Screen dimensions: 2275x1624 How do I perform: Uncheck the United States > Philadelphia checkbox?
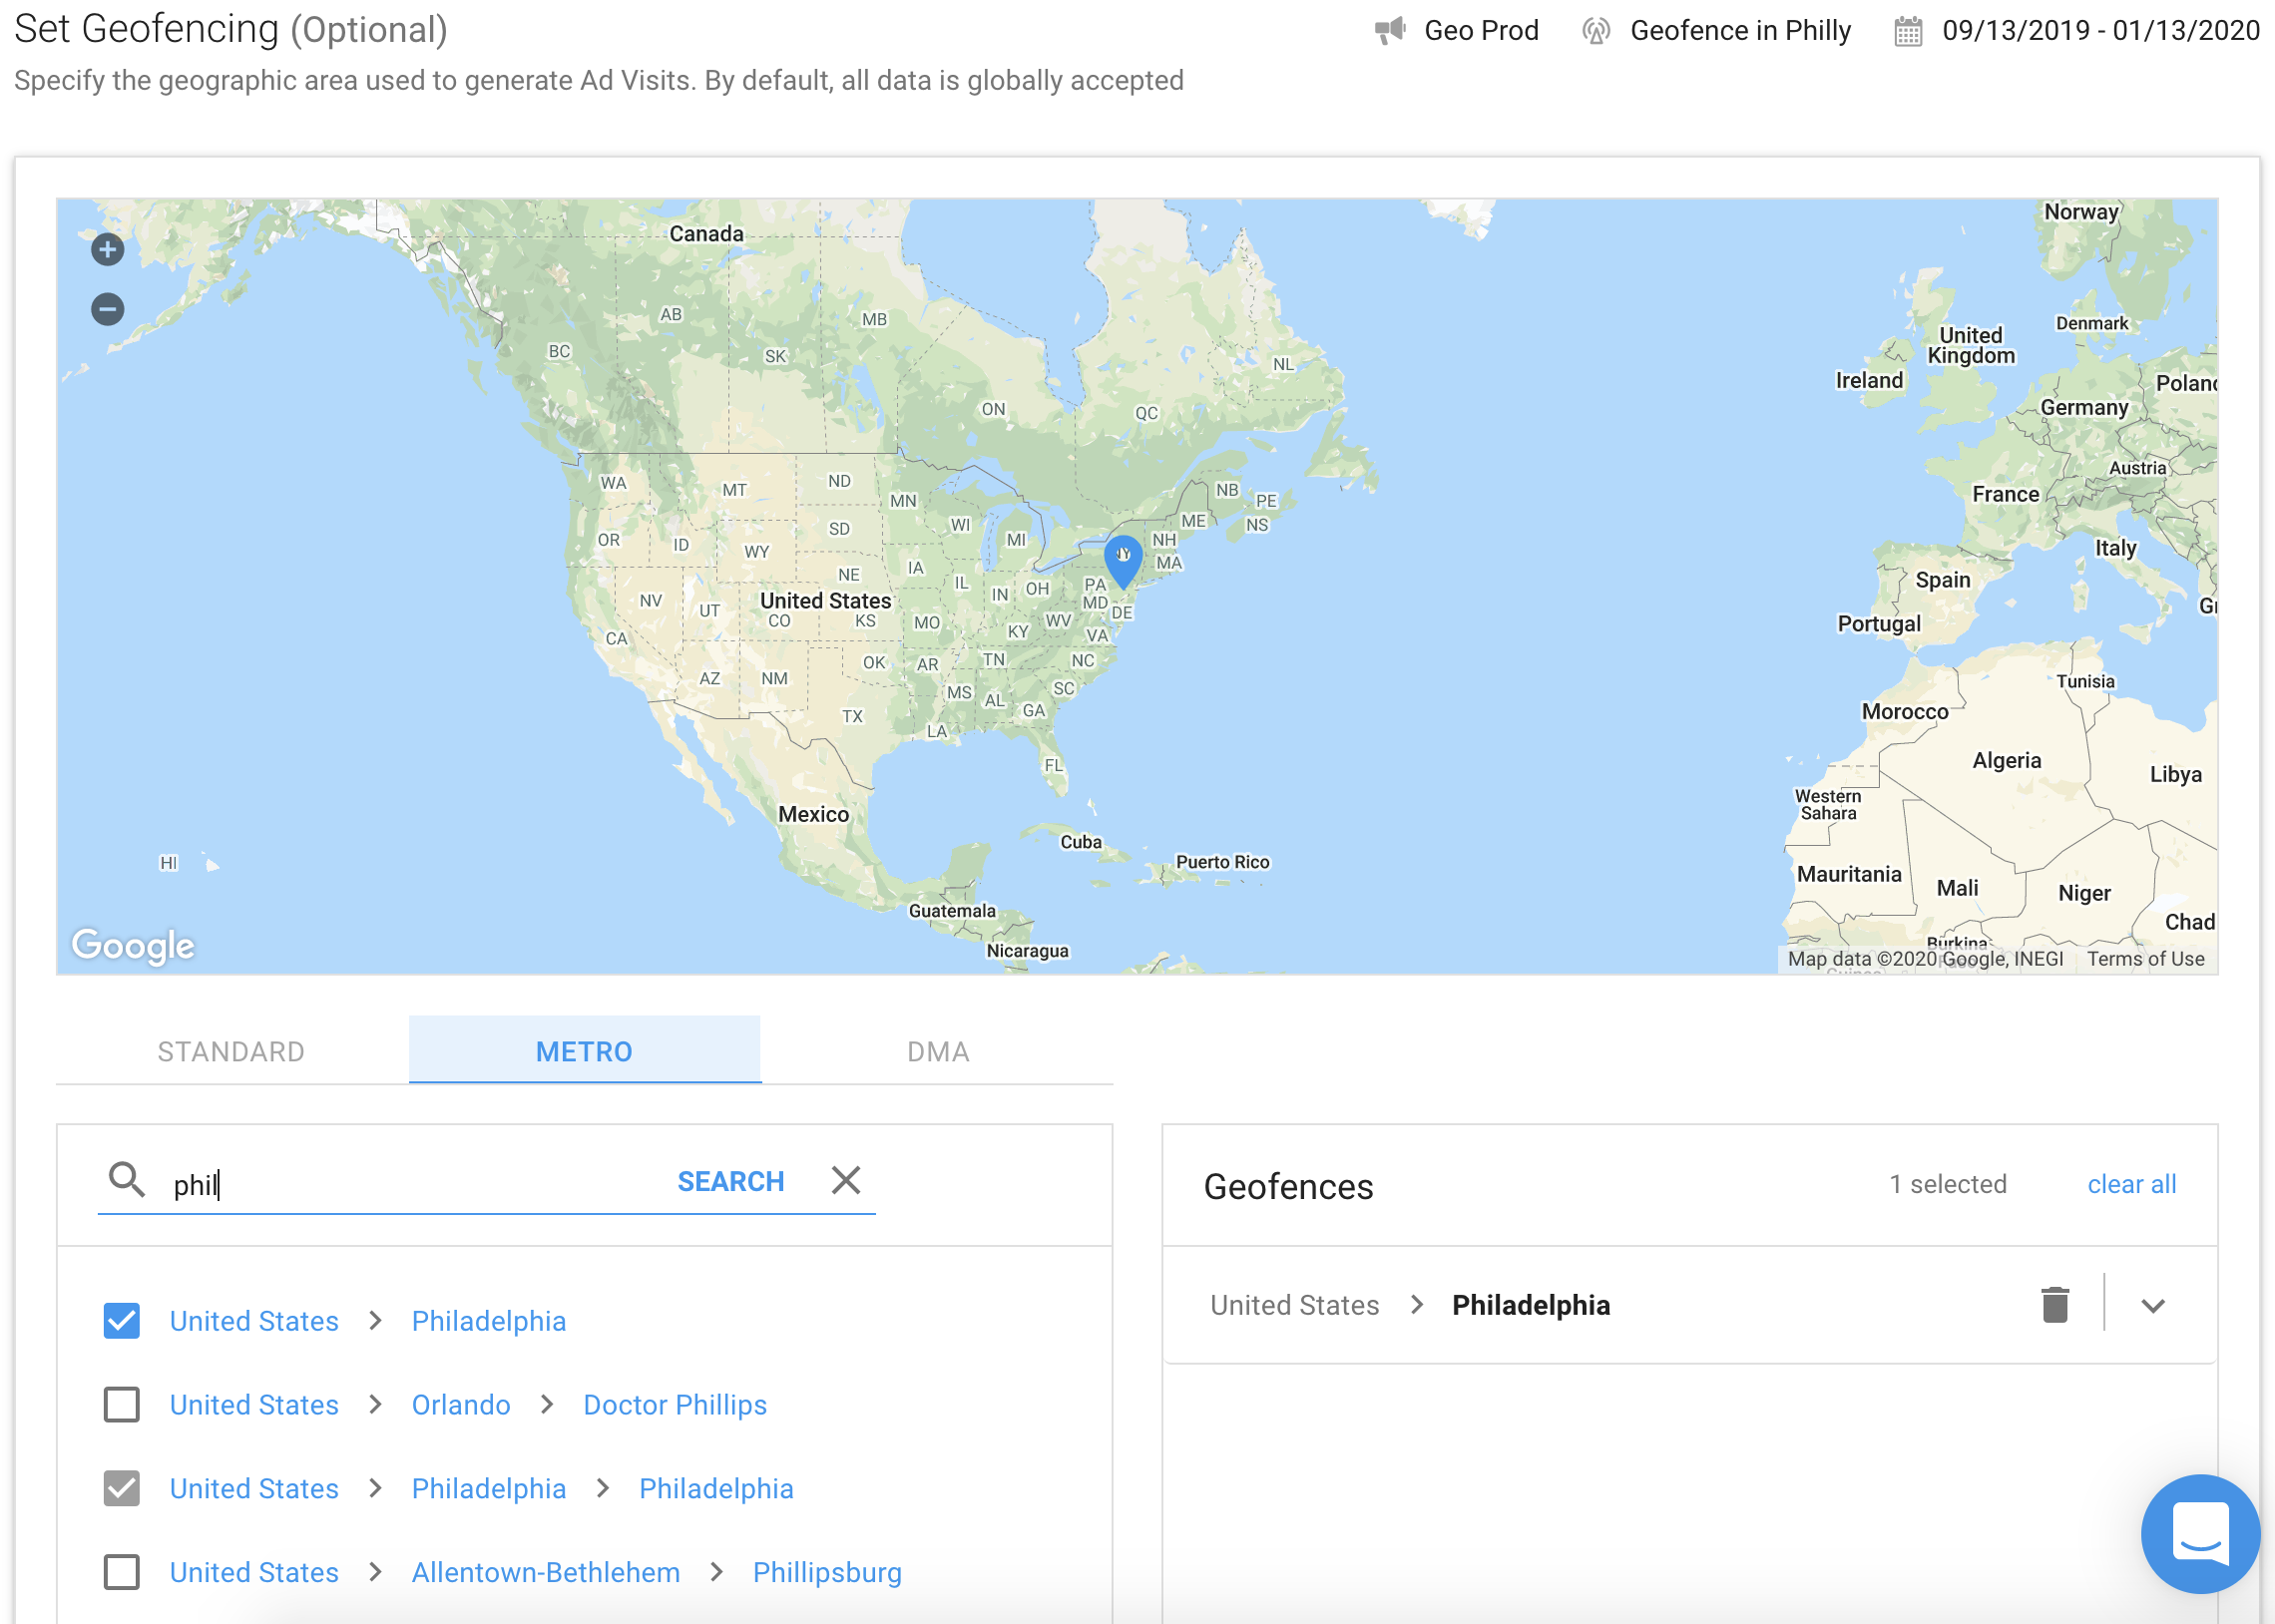[x=122, y=1321]
